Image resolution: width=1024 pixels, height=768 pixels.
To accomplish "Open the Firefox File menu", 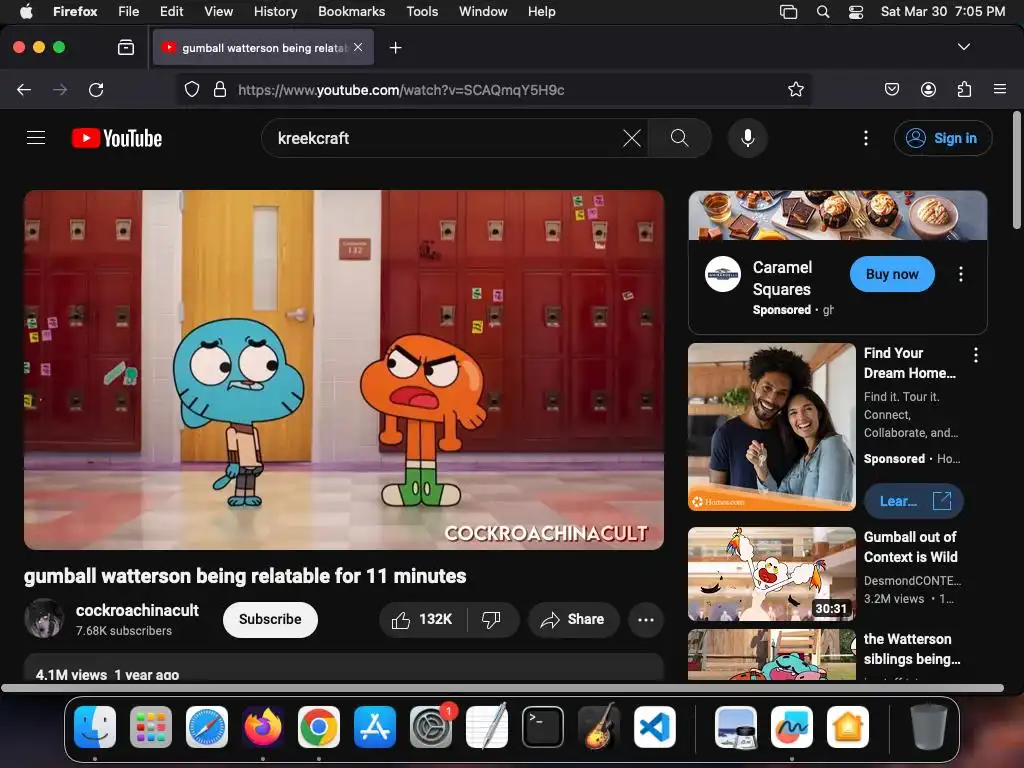I will [128, 11].
